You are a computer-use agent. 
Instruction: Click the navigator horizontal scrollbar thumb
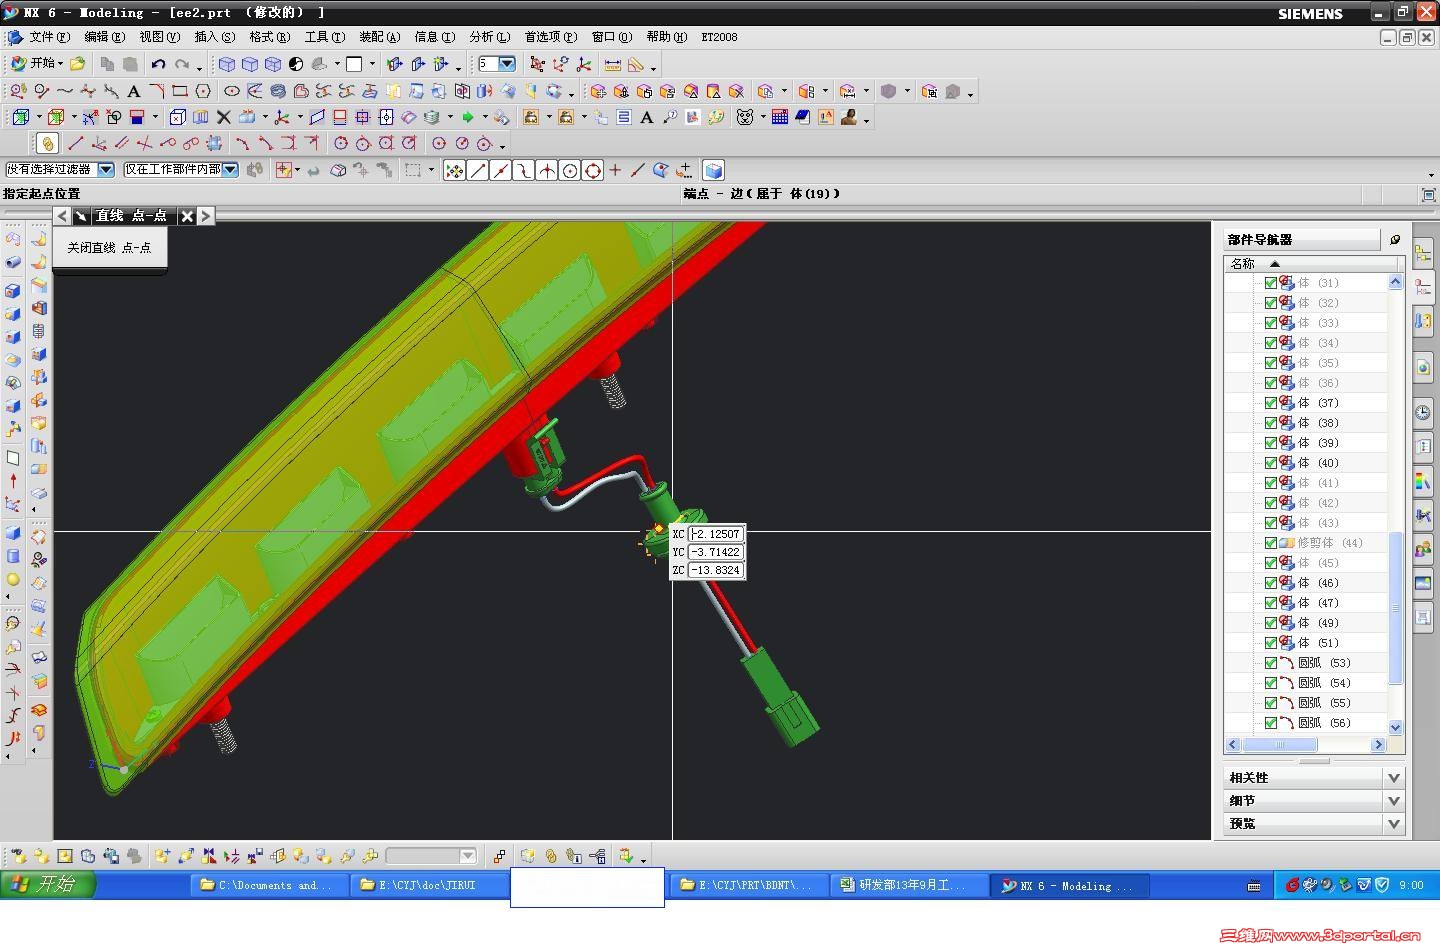1280,744
